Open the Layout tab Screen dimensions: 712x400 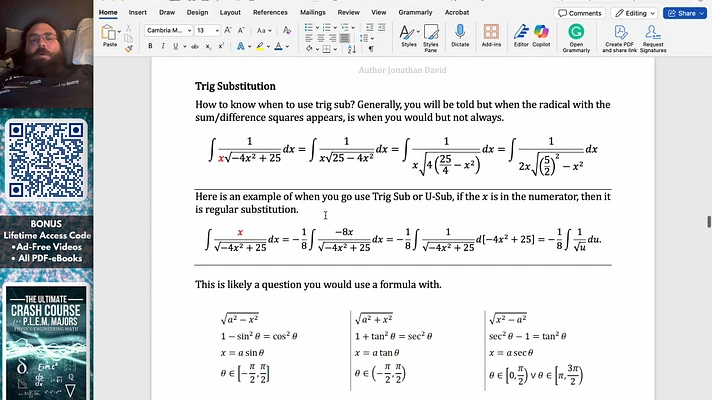pyautogui.click(x=230, y=12)
